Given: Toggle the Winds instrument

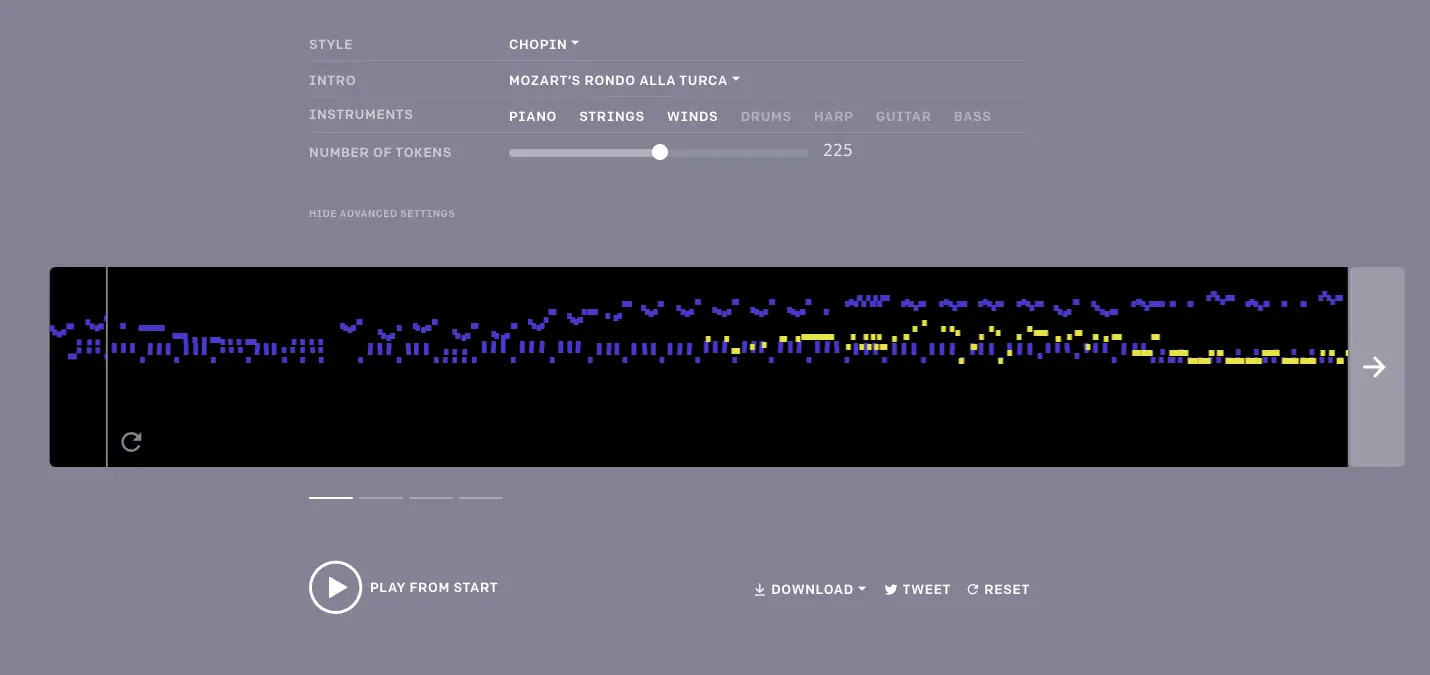Looking at the screenshot, I should coord(693,117).
